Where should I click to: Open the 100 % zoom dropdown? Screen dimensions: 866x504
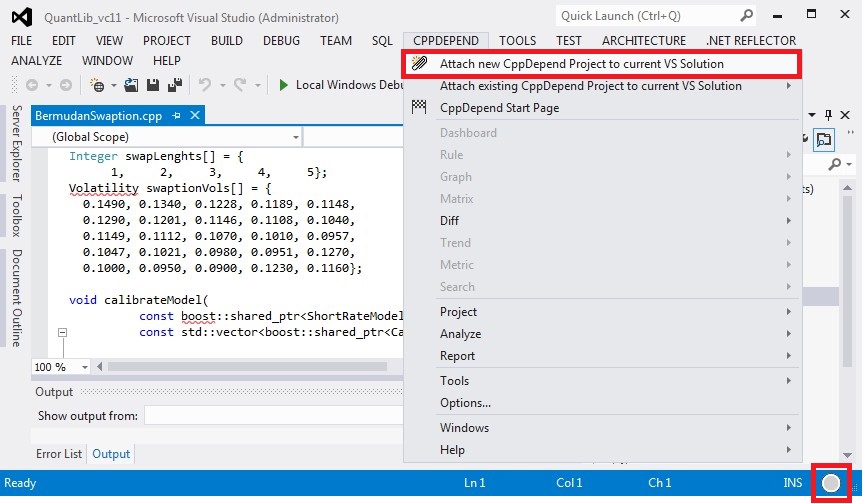pyautogui.click(x=85, y=367)
